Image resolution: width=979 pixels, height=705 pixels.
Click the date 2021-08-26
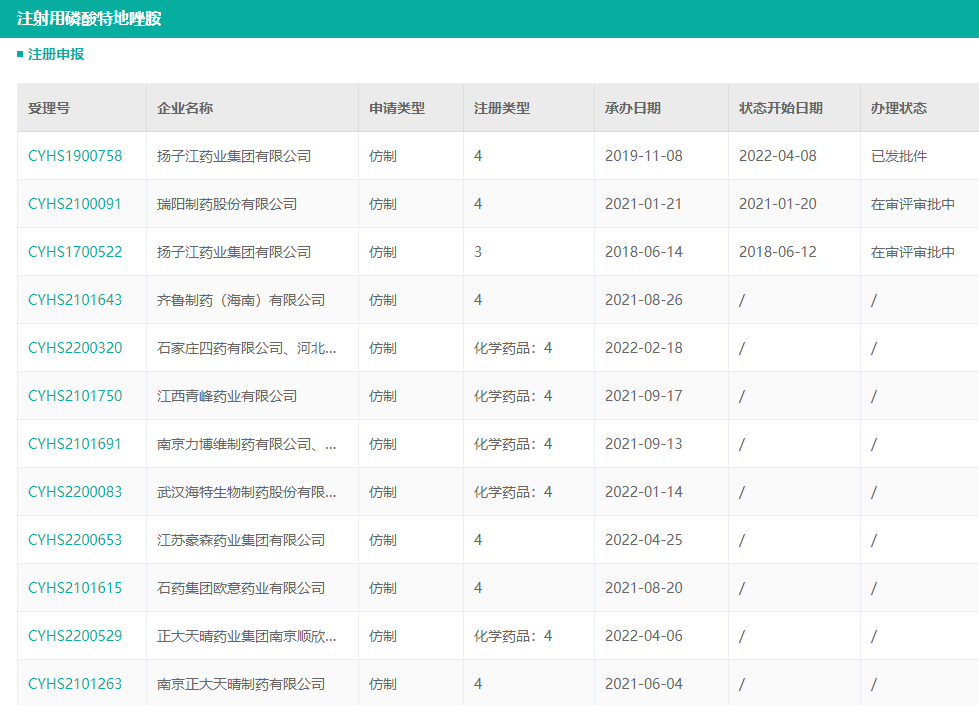644,300
